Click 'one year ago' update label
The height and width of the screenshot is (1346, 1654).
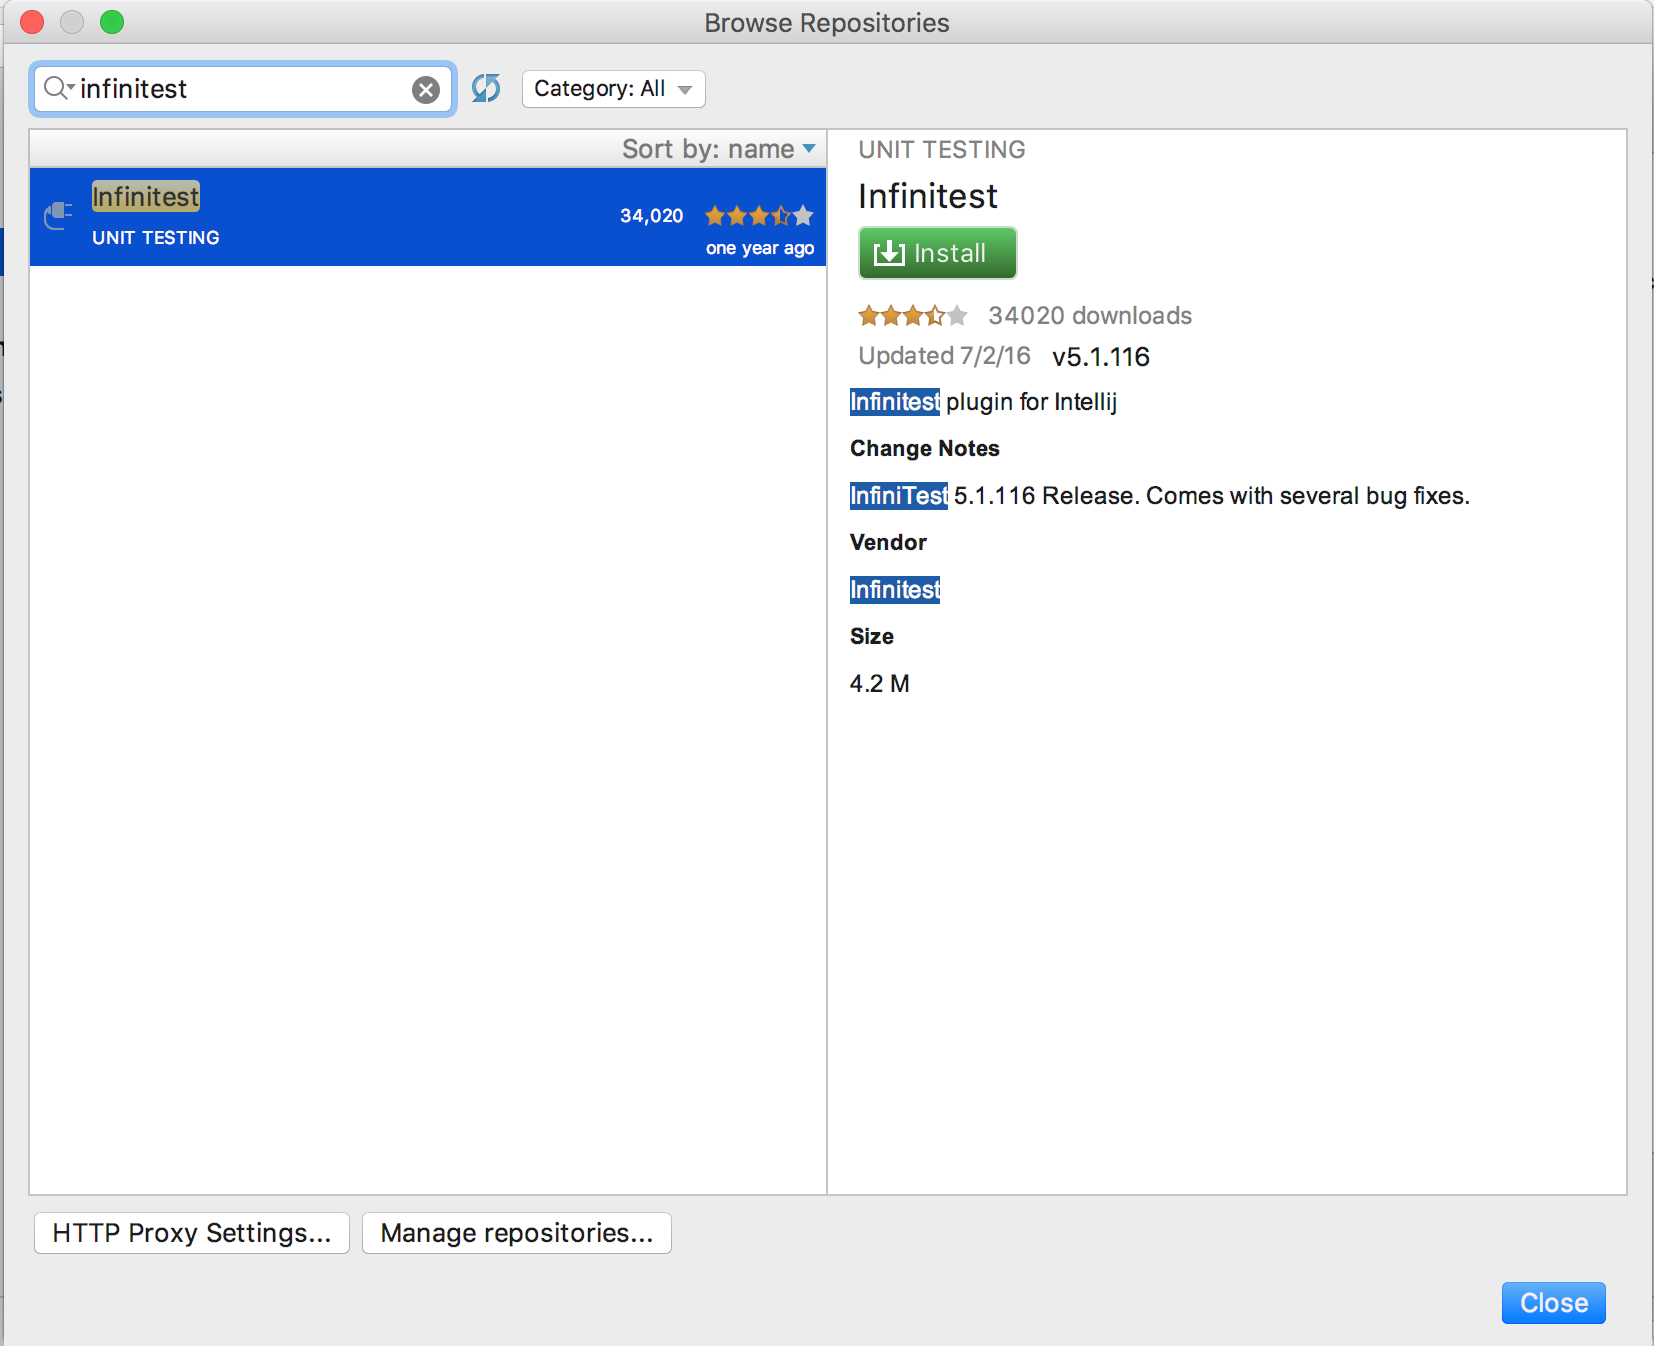click(x=760, y=248)
